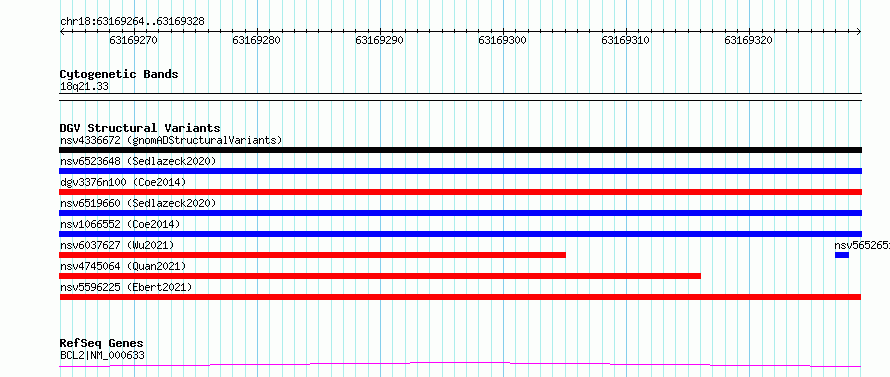Image resolution: width=890 pixels, height=377 pixels.
Task: Click ruler position 63169310
Action: [626, 40]
